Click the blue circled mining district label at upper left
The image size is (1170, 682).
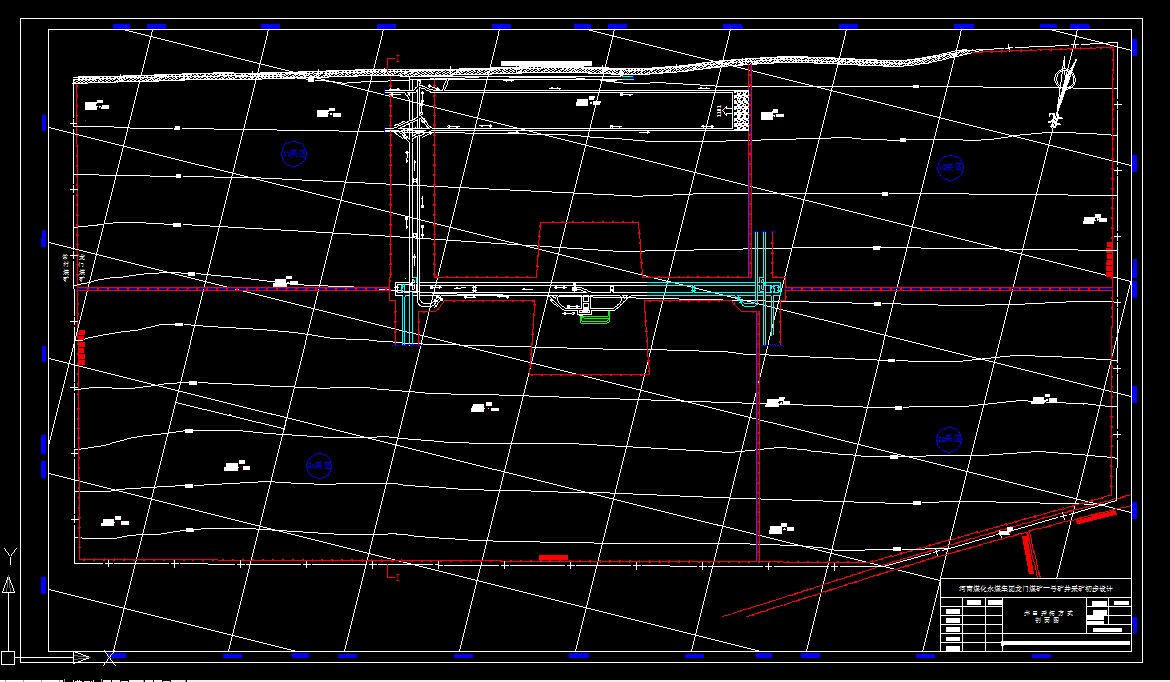[x=294, y=154]
